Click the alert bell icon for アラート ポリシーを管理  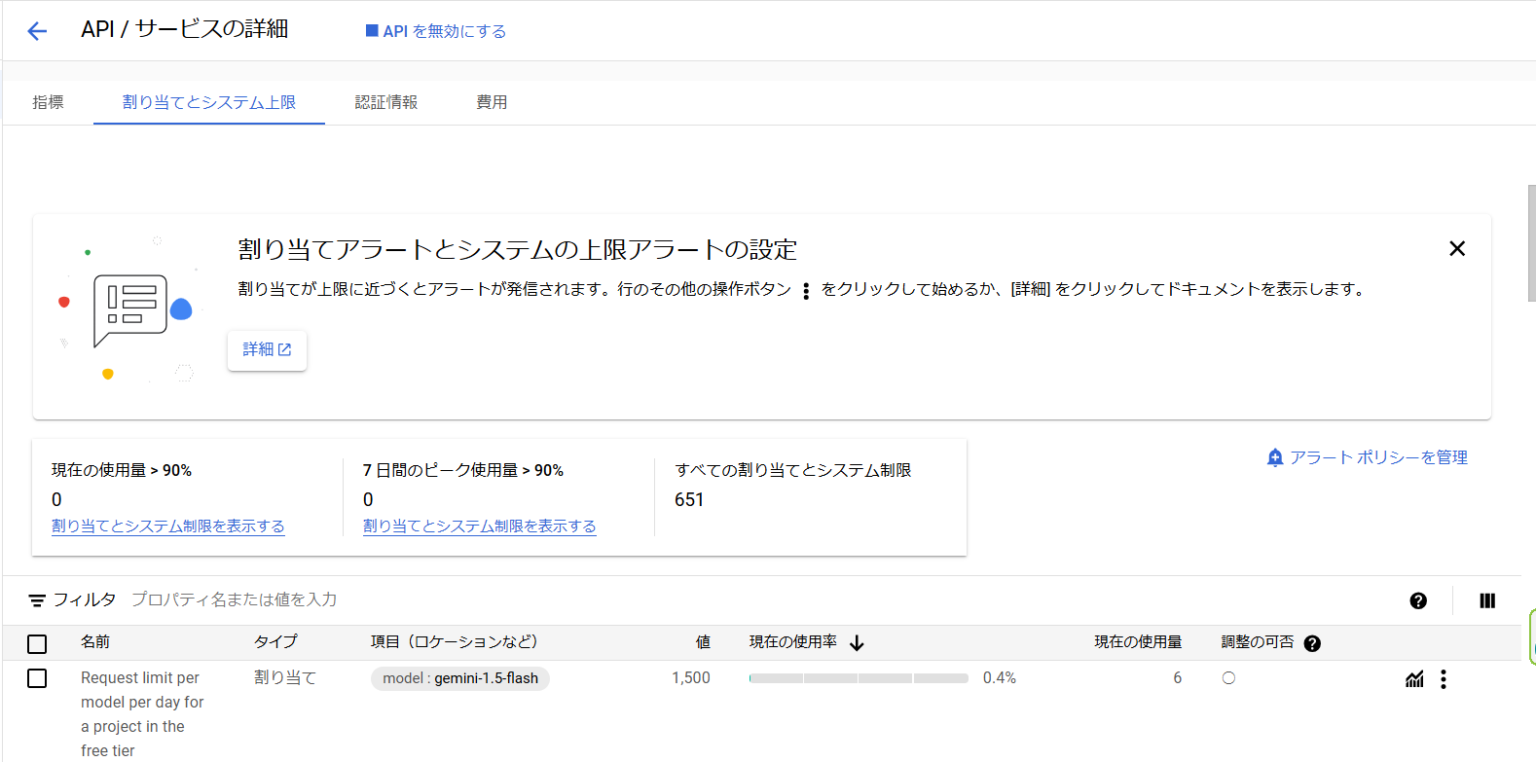(1275, 457)
